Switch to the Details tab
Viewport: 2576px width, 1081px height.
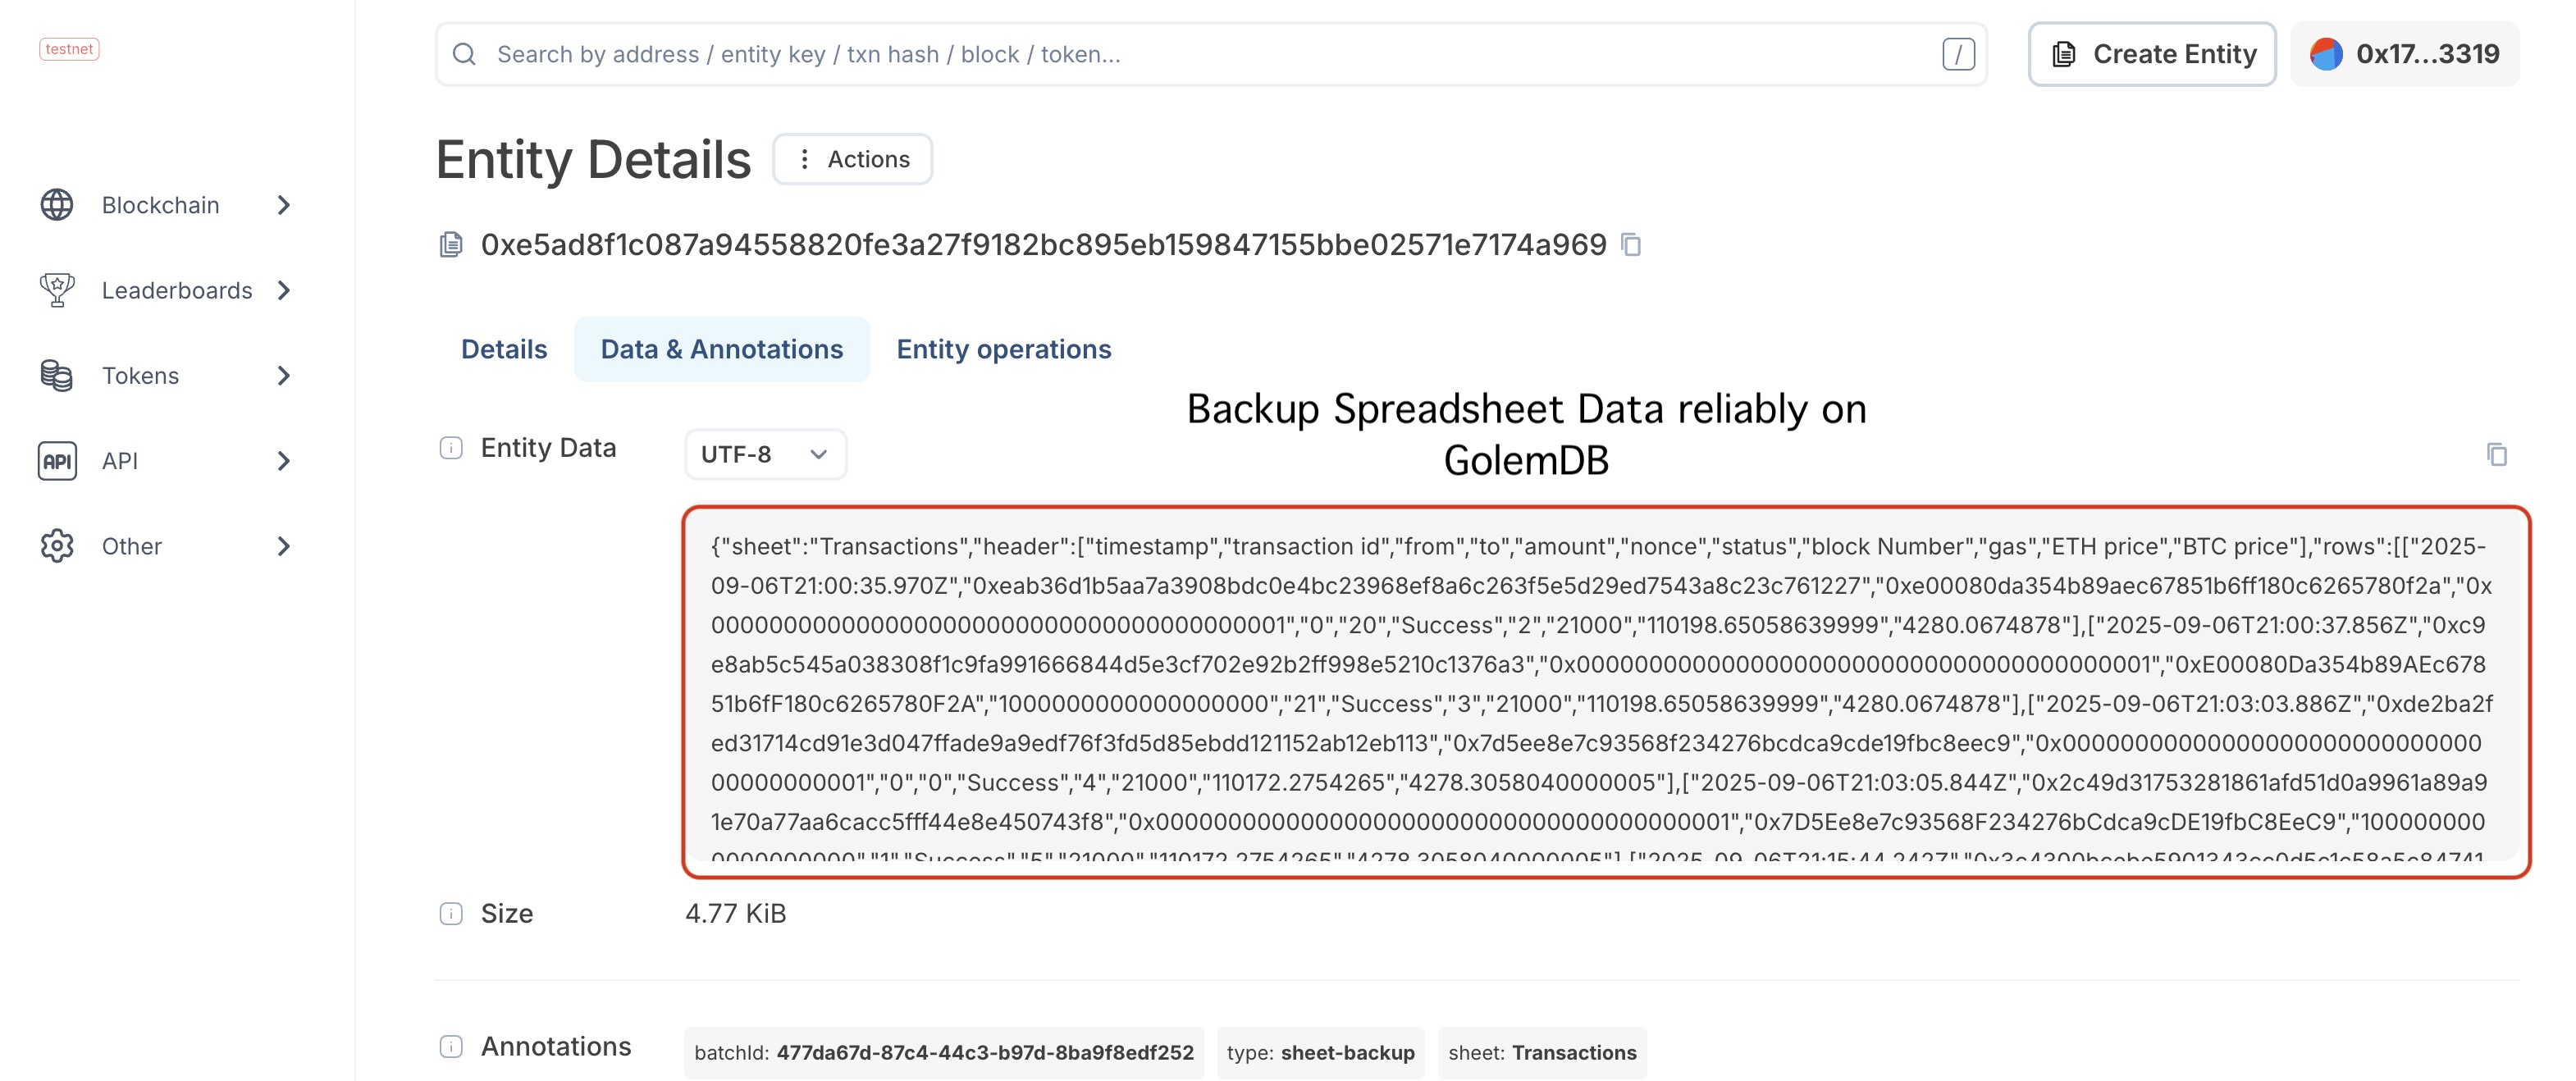[x=504, y=349]
